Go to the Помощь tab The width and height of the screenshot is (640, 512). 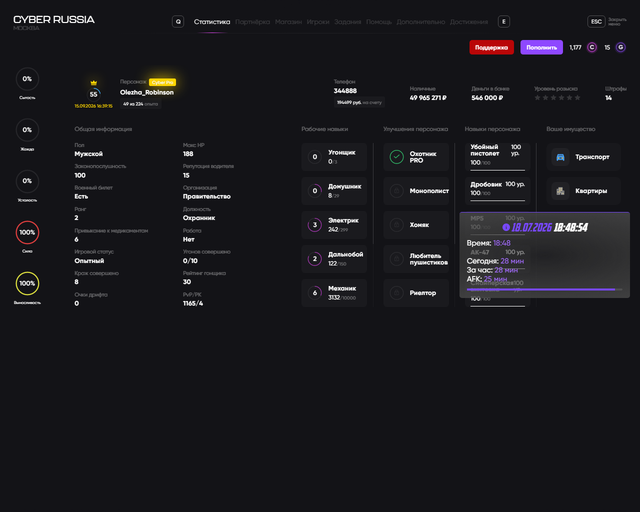[379, 22]
